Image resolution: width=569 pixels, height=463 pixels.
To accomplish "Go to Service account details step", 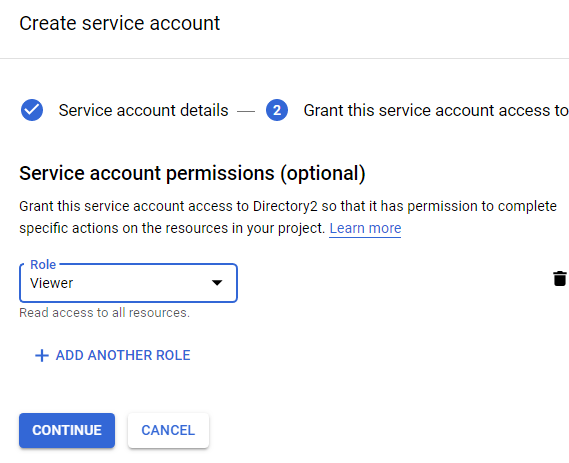I will (x=143, y=110).
